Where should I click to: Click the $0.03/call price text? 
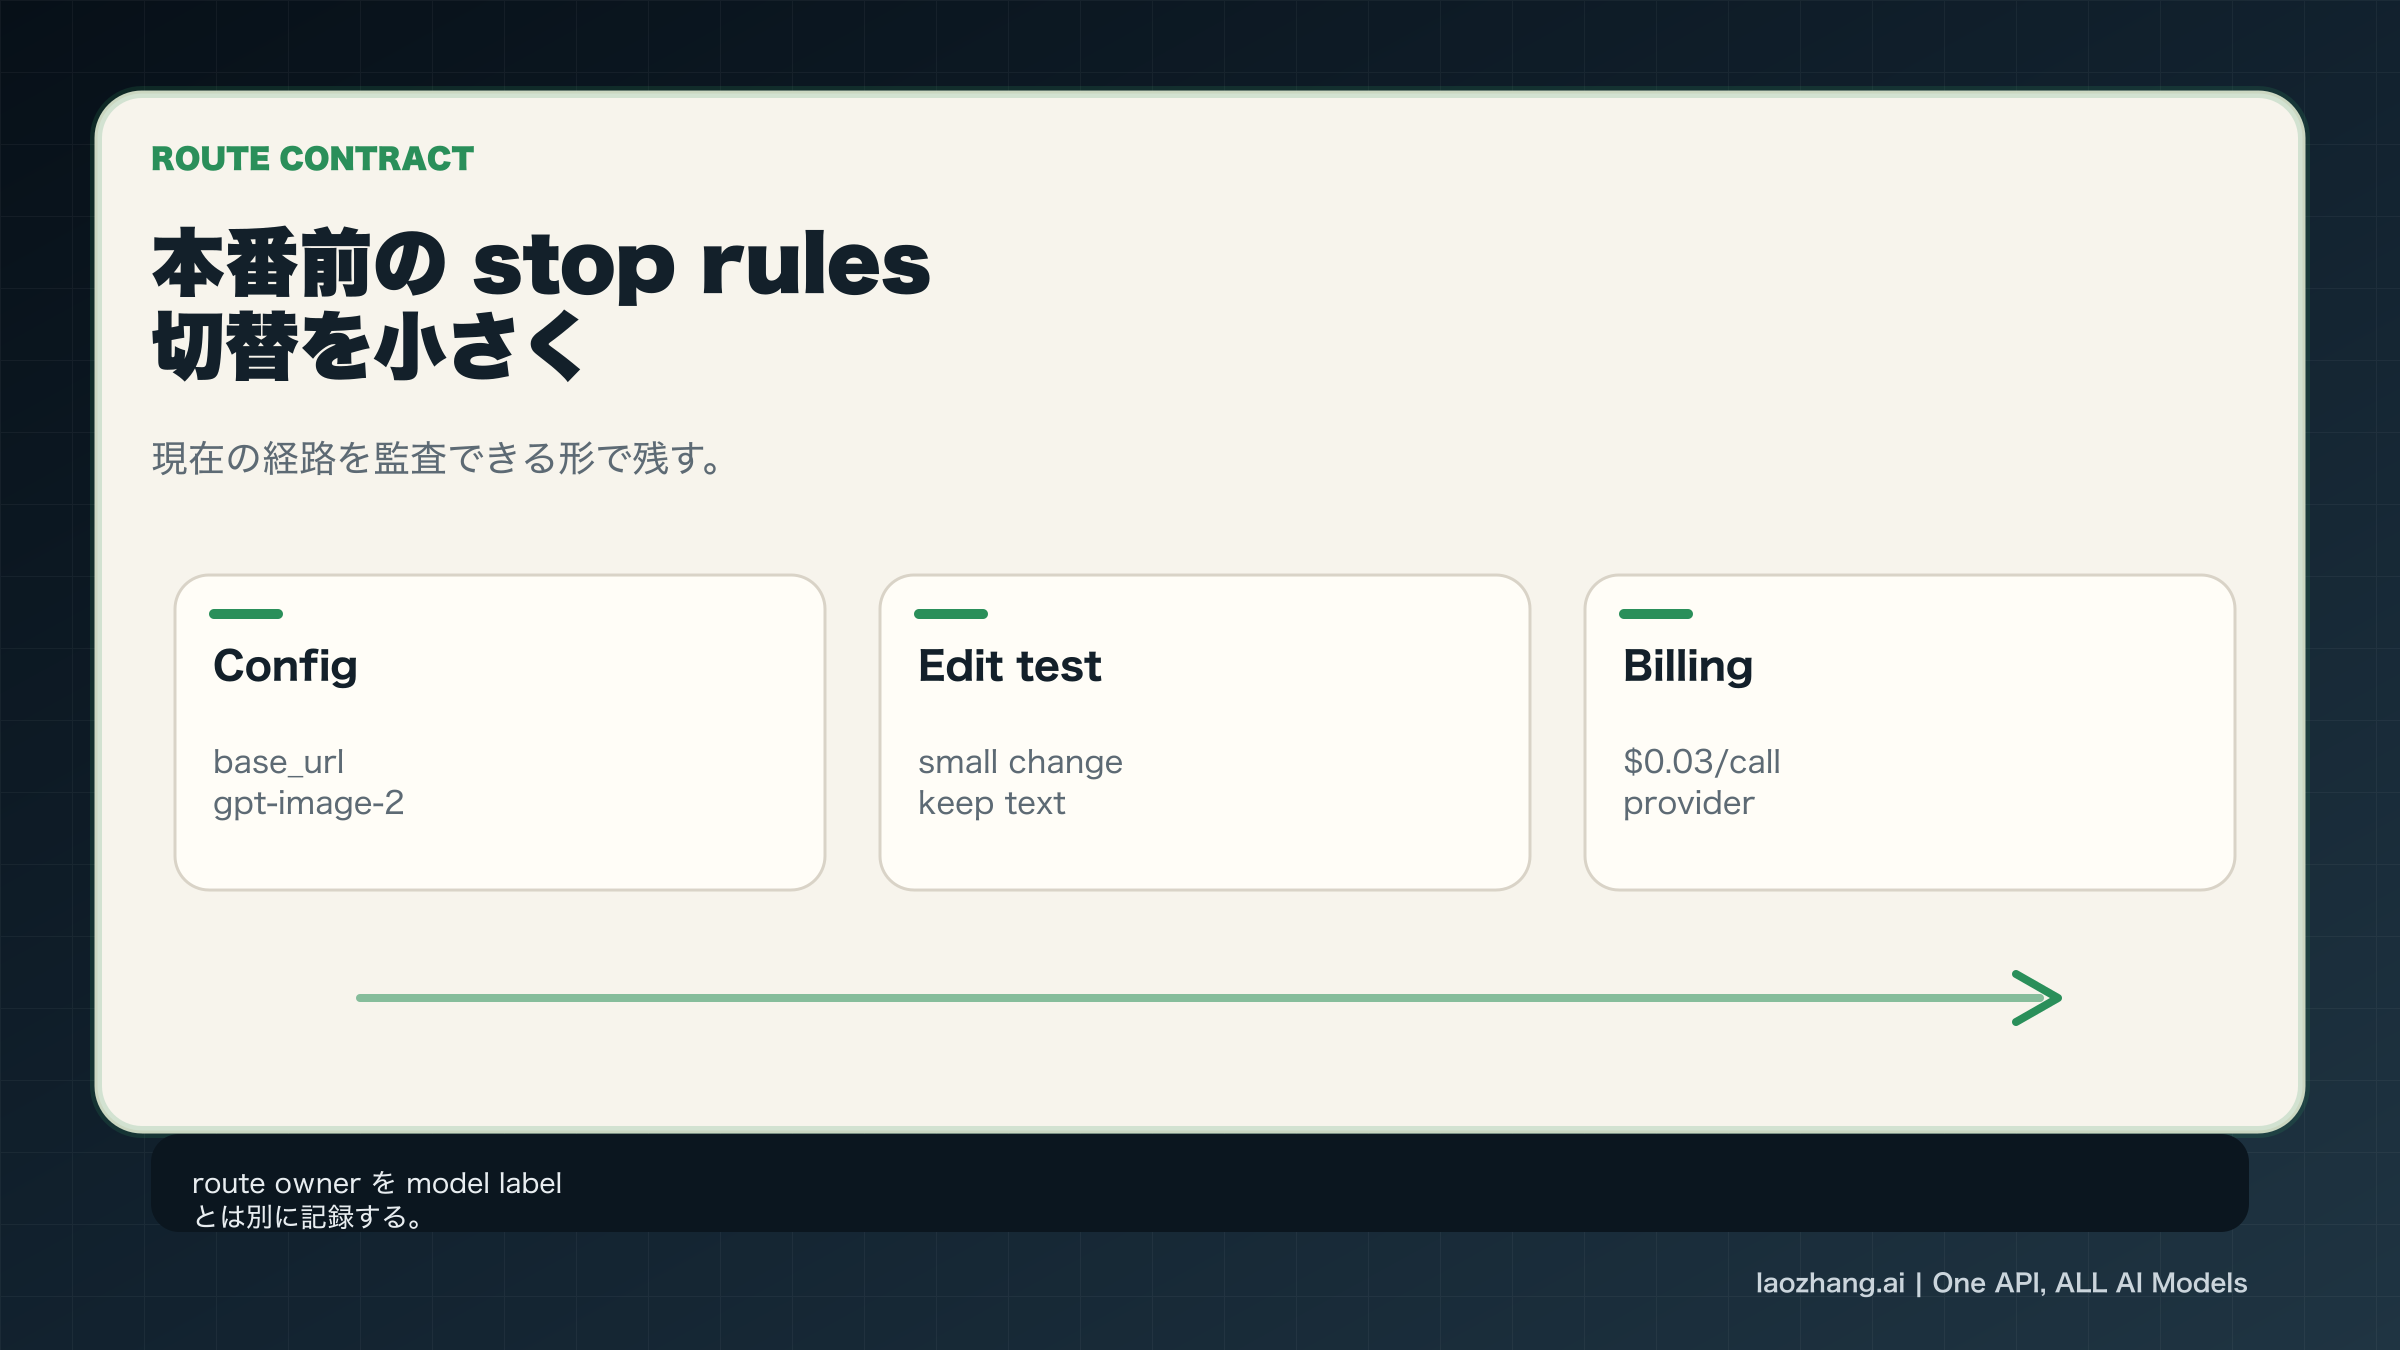(x=1701, y=762)
